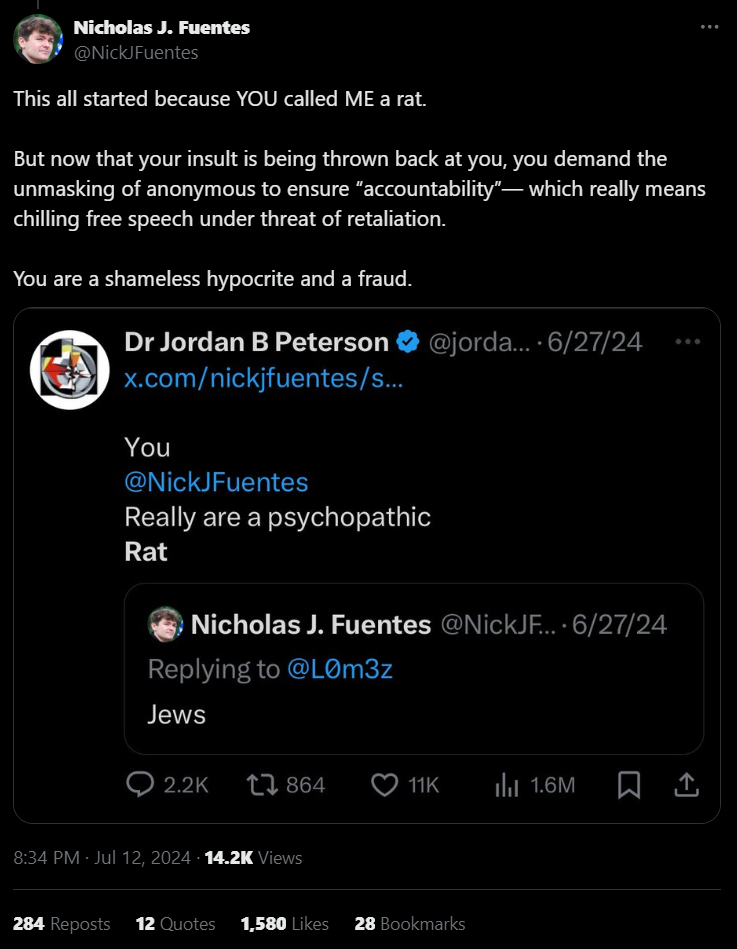The image size is (737, 949).
Task: View analytics icon showing 1.6M
Action: (506, 785)
